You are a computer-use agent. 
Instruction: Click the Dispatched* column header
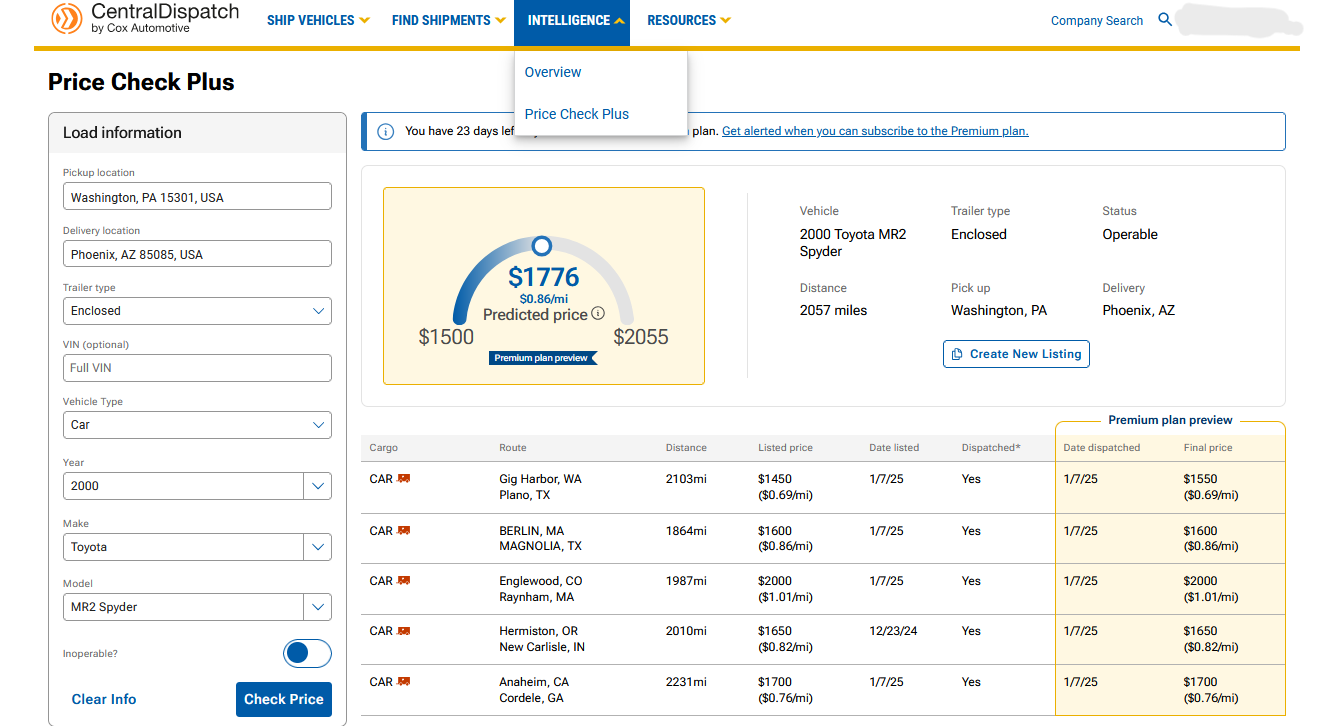coord(991,448)
